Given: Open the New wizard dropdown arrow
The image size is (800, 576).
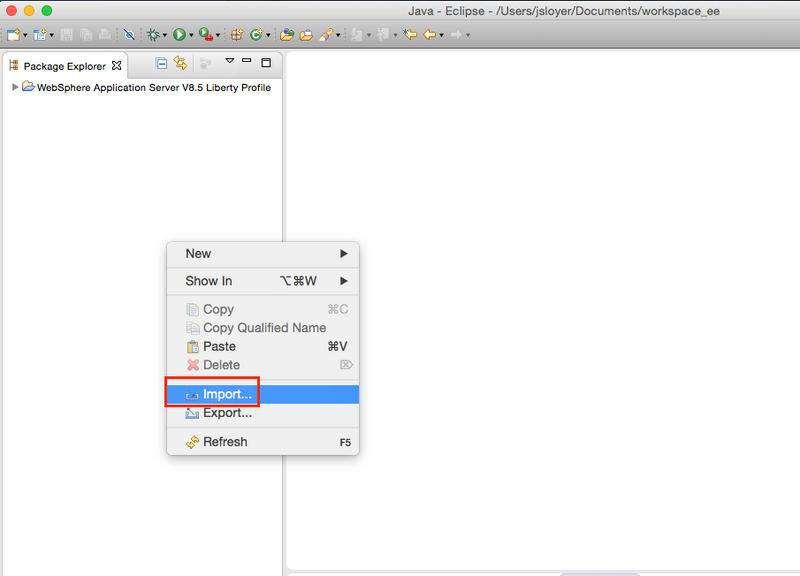Looking at the screenshot, I should 25,35.
